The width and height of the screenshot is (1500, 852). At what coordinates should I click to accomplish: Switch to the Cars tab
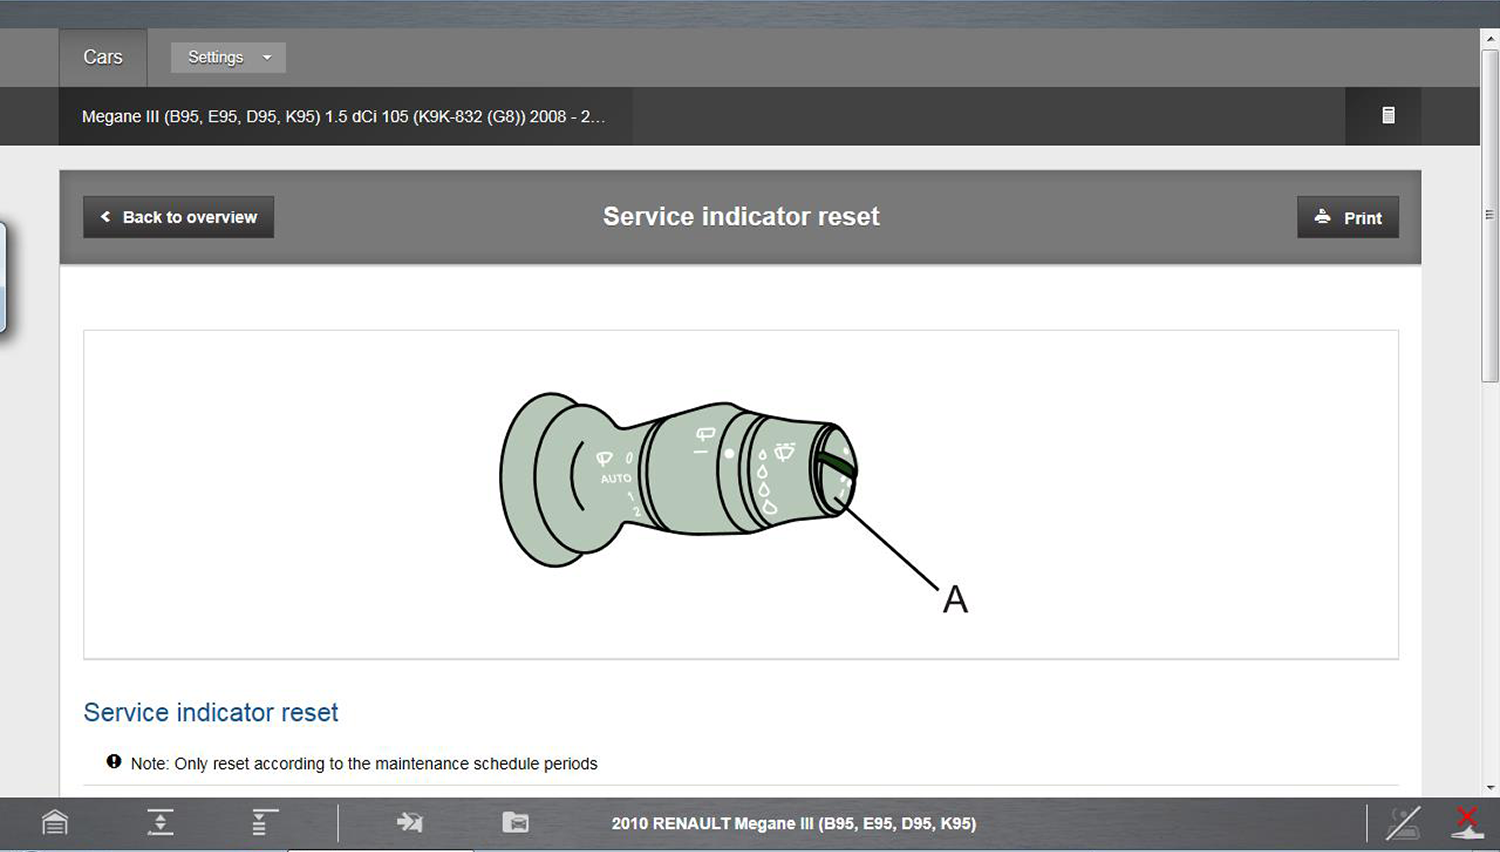point(102,57)
